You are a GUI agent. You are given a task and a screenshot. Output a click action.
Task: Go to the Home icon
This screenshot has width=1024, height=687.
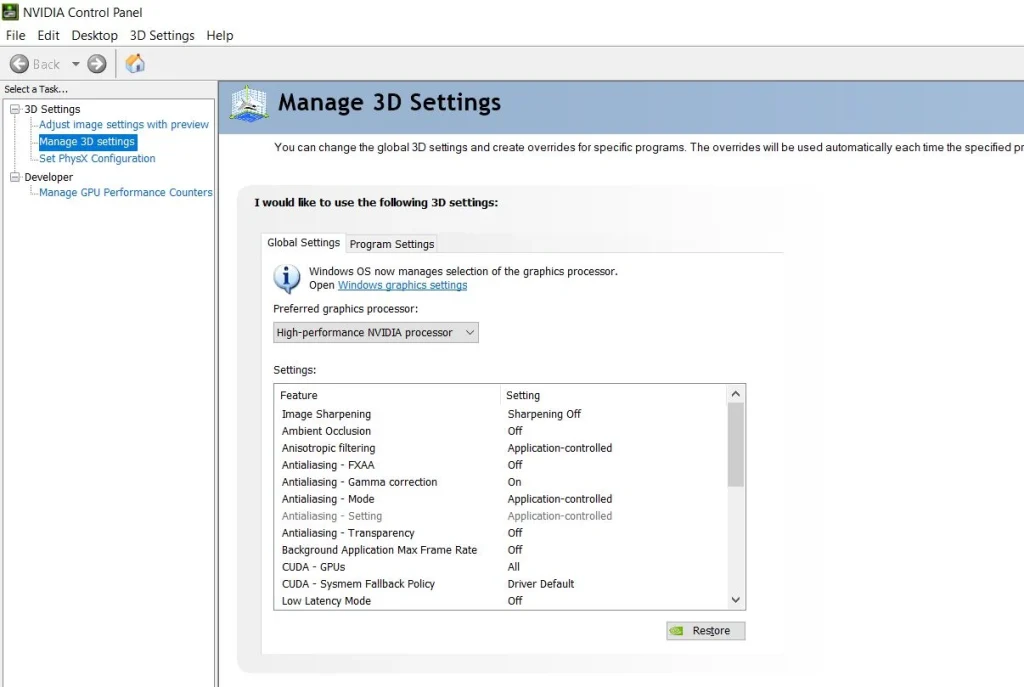(135, 63)
